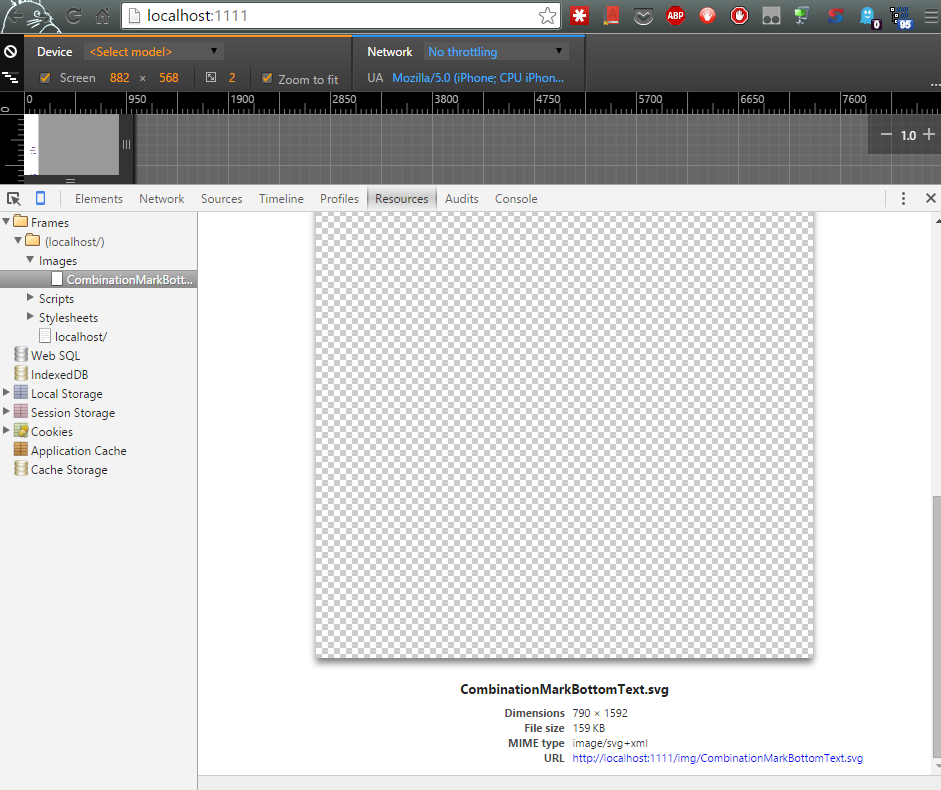Open the Pocket extension icon

(x=643, y=16)
